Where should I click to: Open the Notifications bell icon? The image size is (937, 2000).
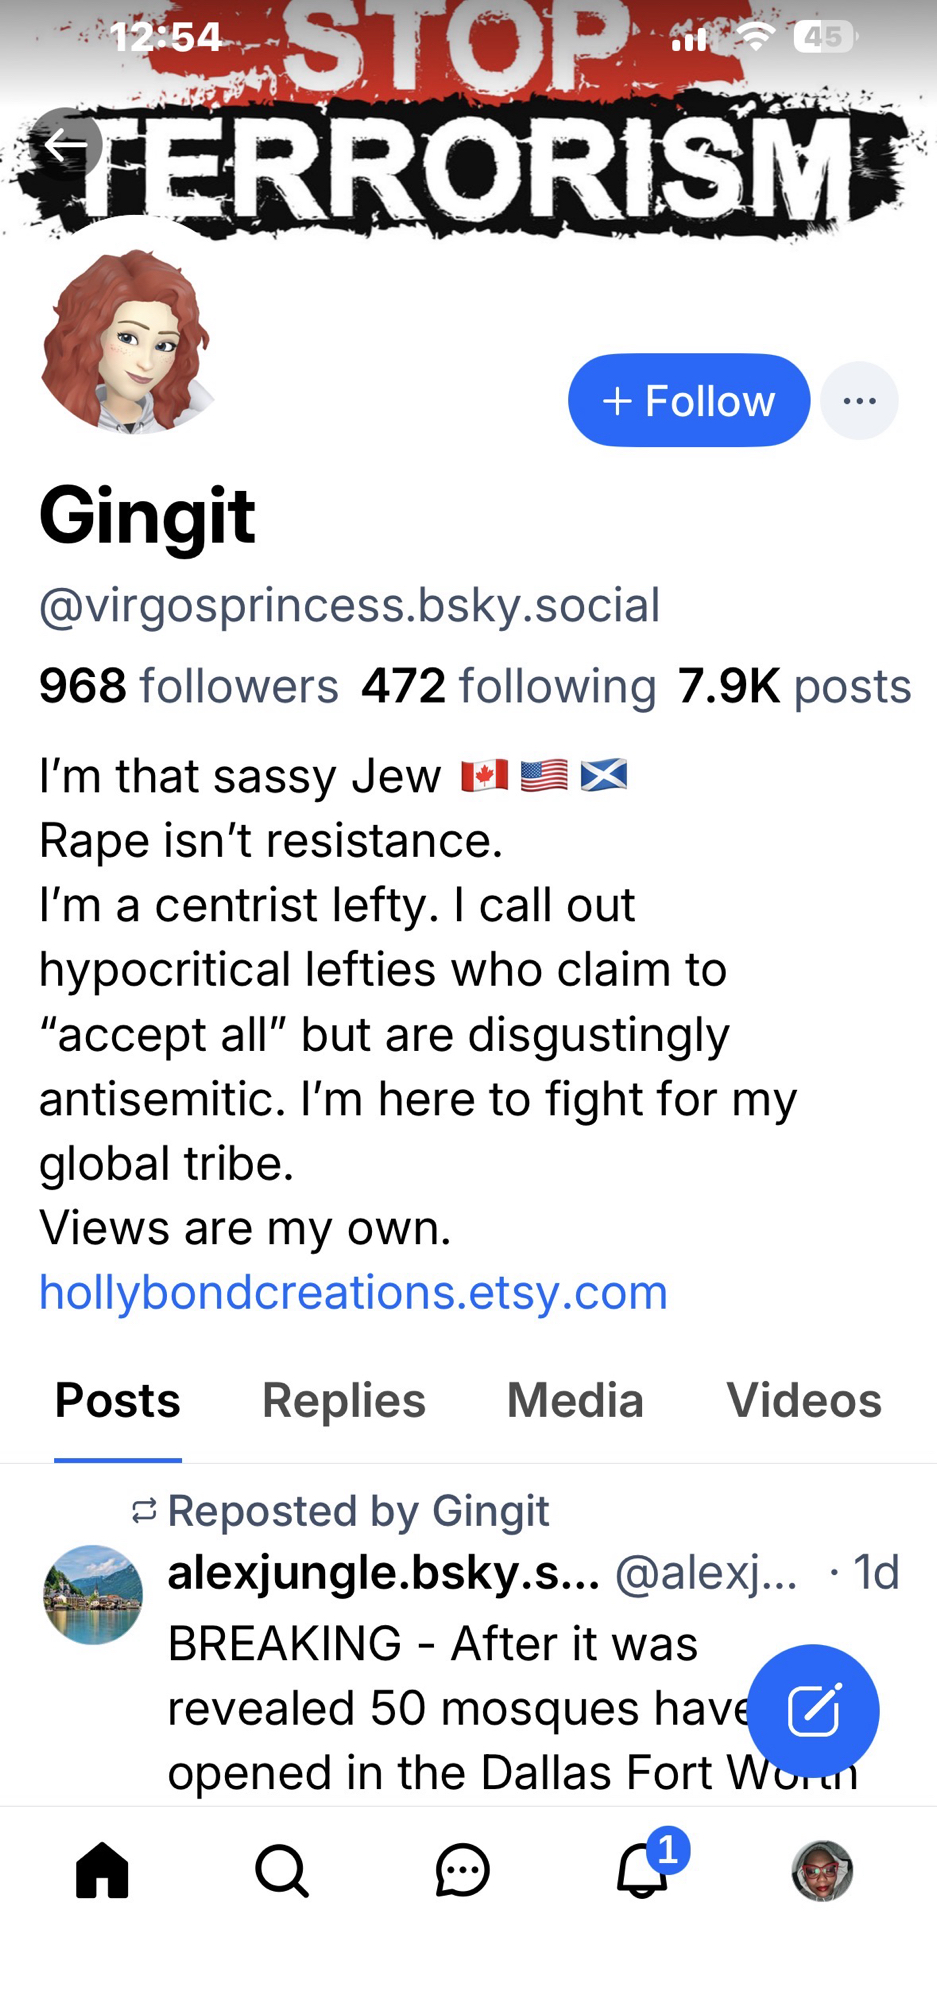pos(642,1870)
